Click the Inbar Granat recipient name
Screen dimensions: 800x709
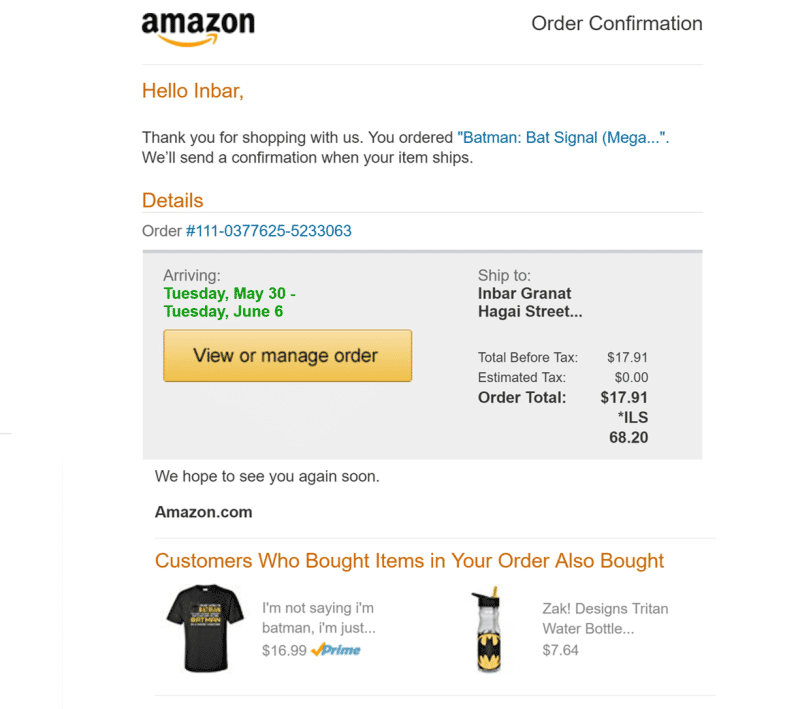525,293
